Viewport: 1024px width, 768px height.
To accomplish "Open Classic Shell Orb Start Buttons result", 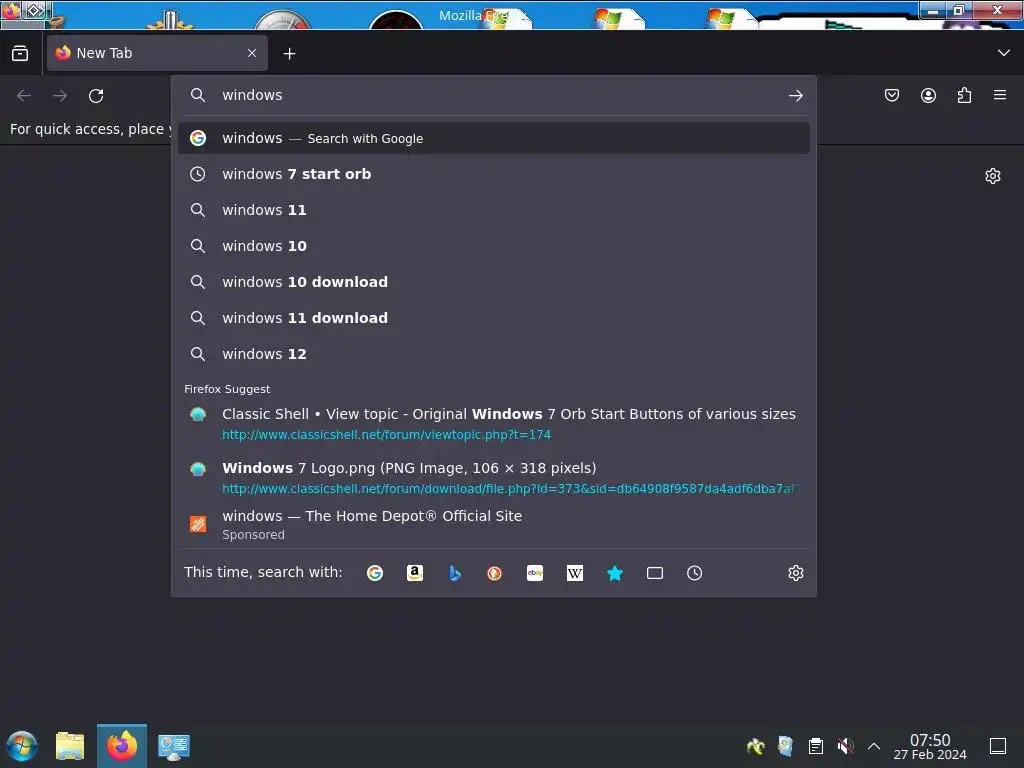I will coord(494,423).
